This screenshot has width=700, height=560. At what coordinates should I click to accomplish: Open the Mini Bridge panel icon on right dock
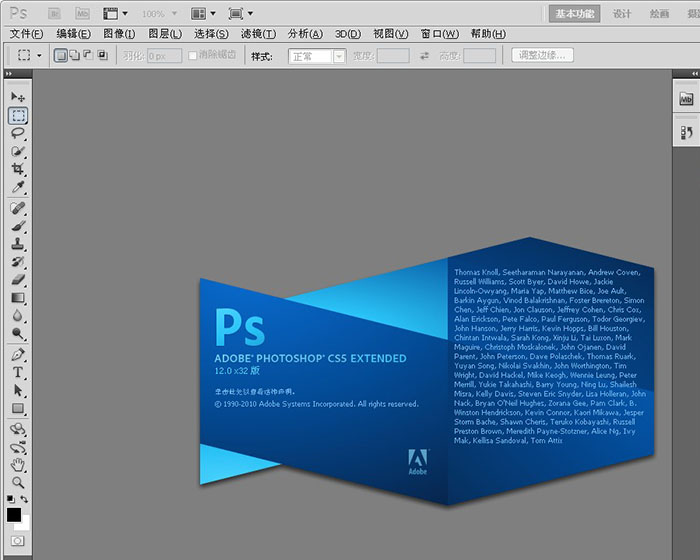[x=686, y=99]
